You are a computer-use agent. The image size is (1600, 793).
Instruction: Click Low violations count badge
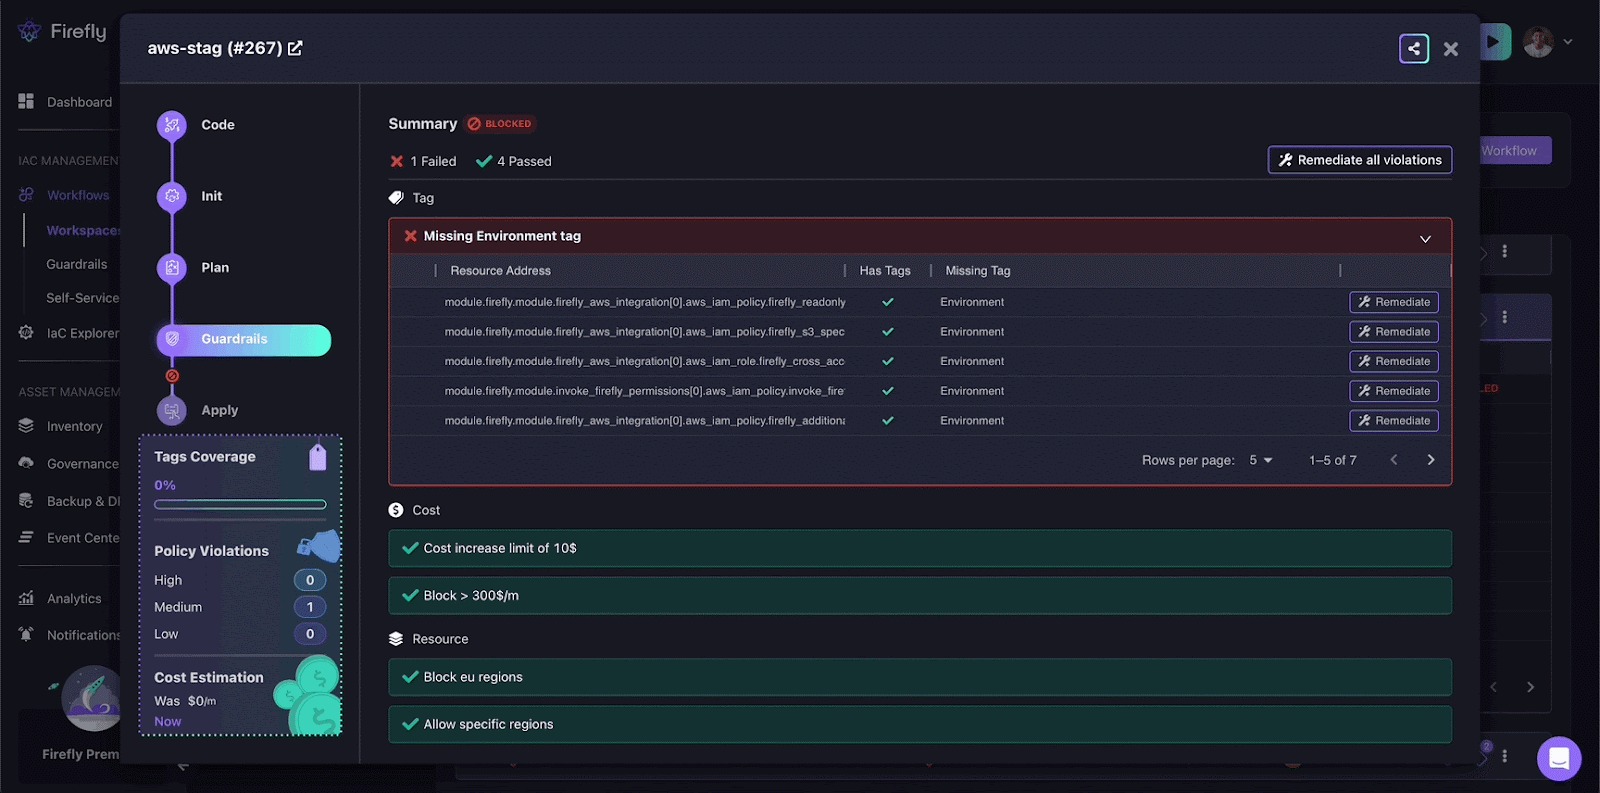tap(310, 634)
